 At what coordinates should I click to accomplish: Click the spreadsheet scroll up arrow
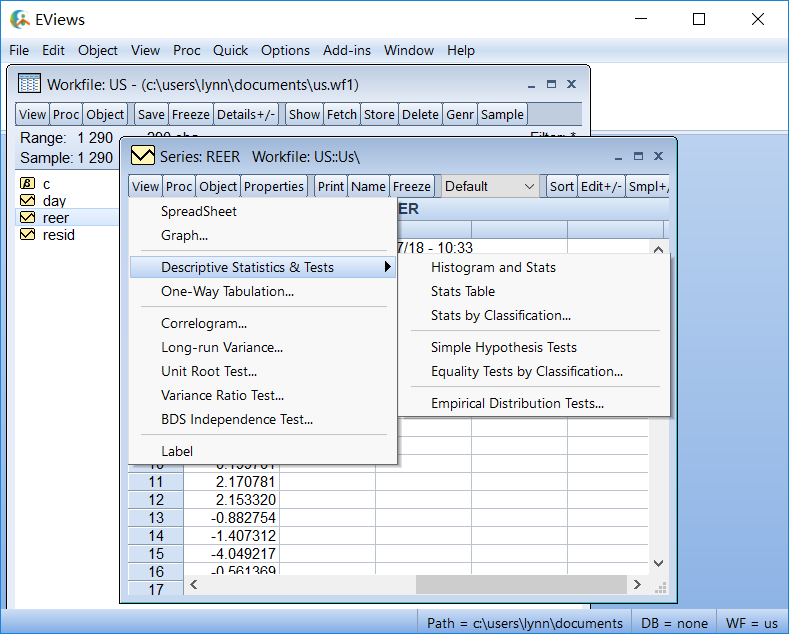coord(658,249)
